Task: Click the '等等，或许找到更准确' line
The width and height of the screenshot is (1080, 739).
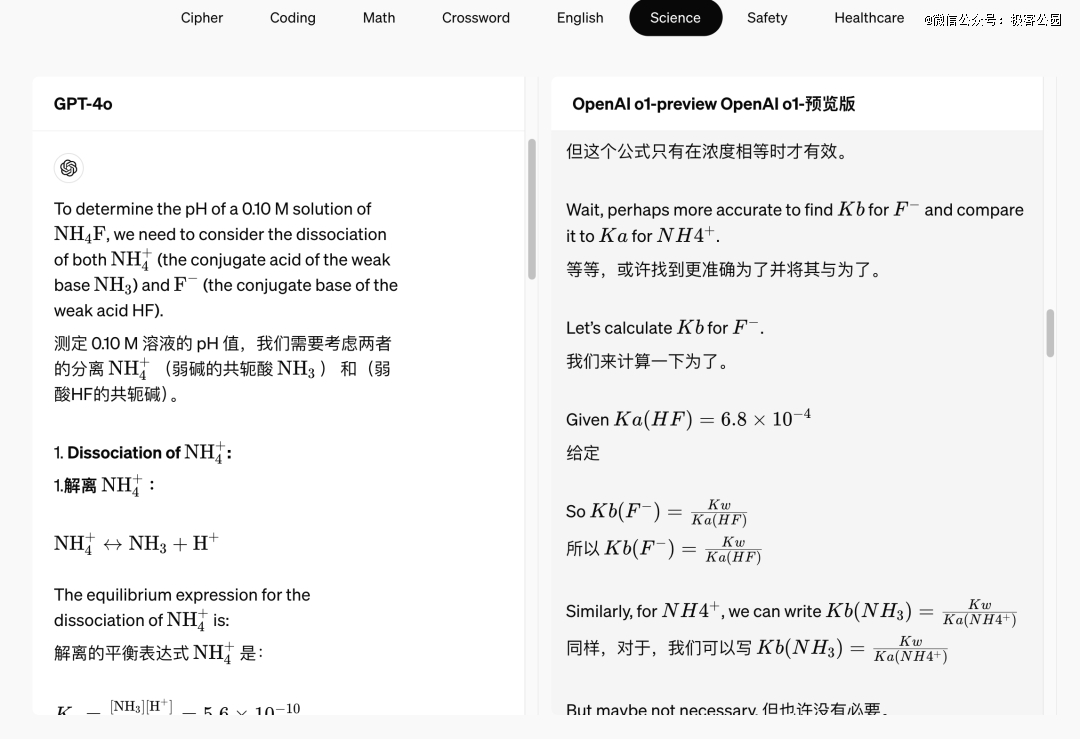Action: pos(724,269)
